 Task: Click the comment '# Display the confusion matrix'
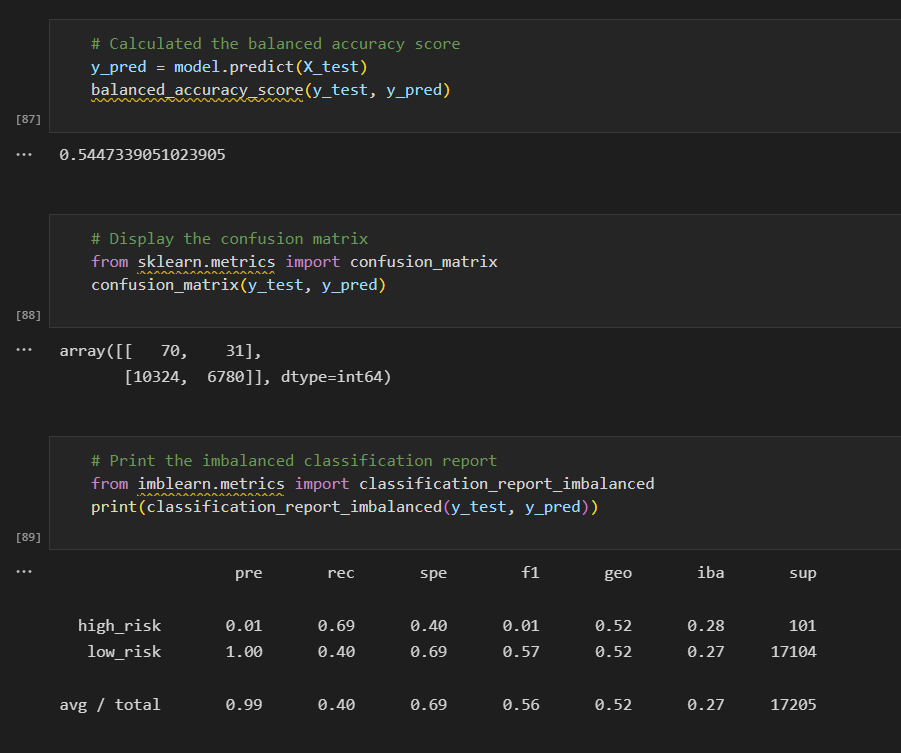click(x=230, y=239)
